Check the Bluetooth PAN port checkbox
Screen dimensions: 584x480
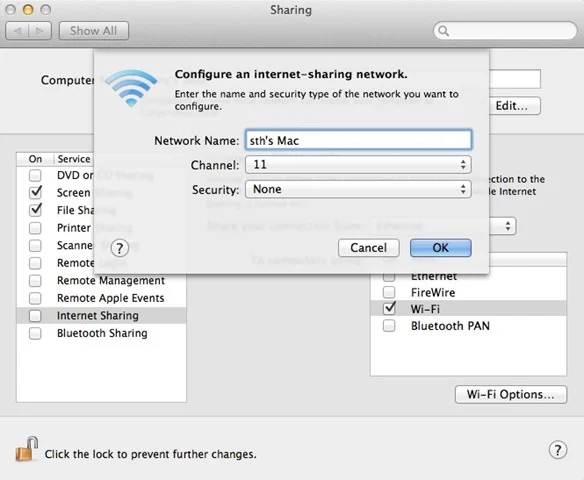click(x=389, y=326)
